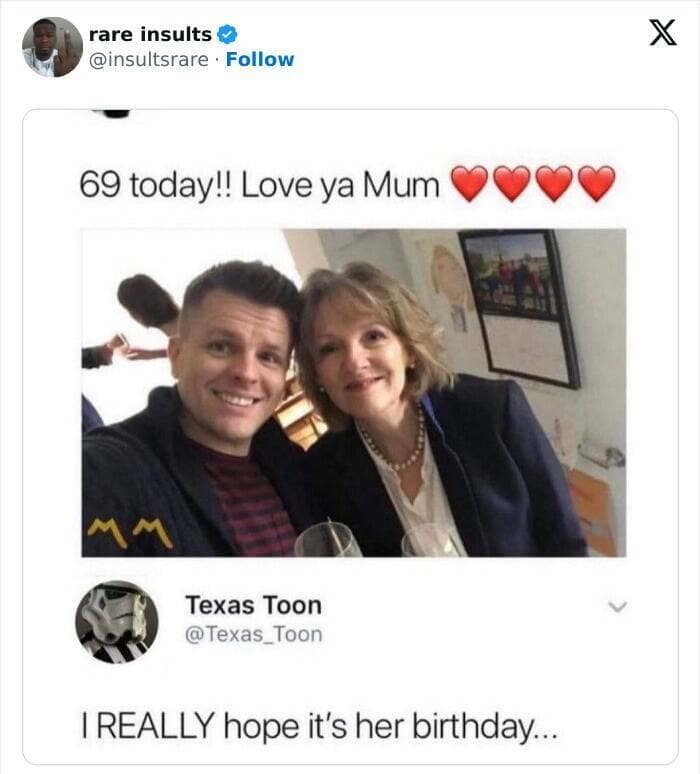Open the "rare insults" display name
700x774 pixels.
(150, 35)
